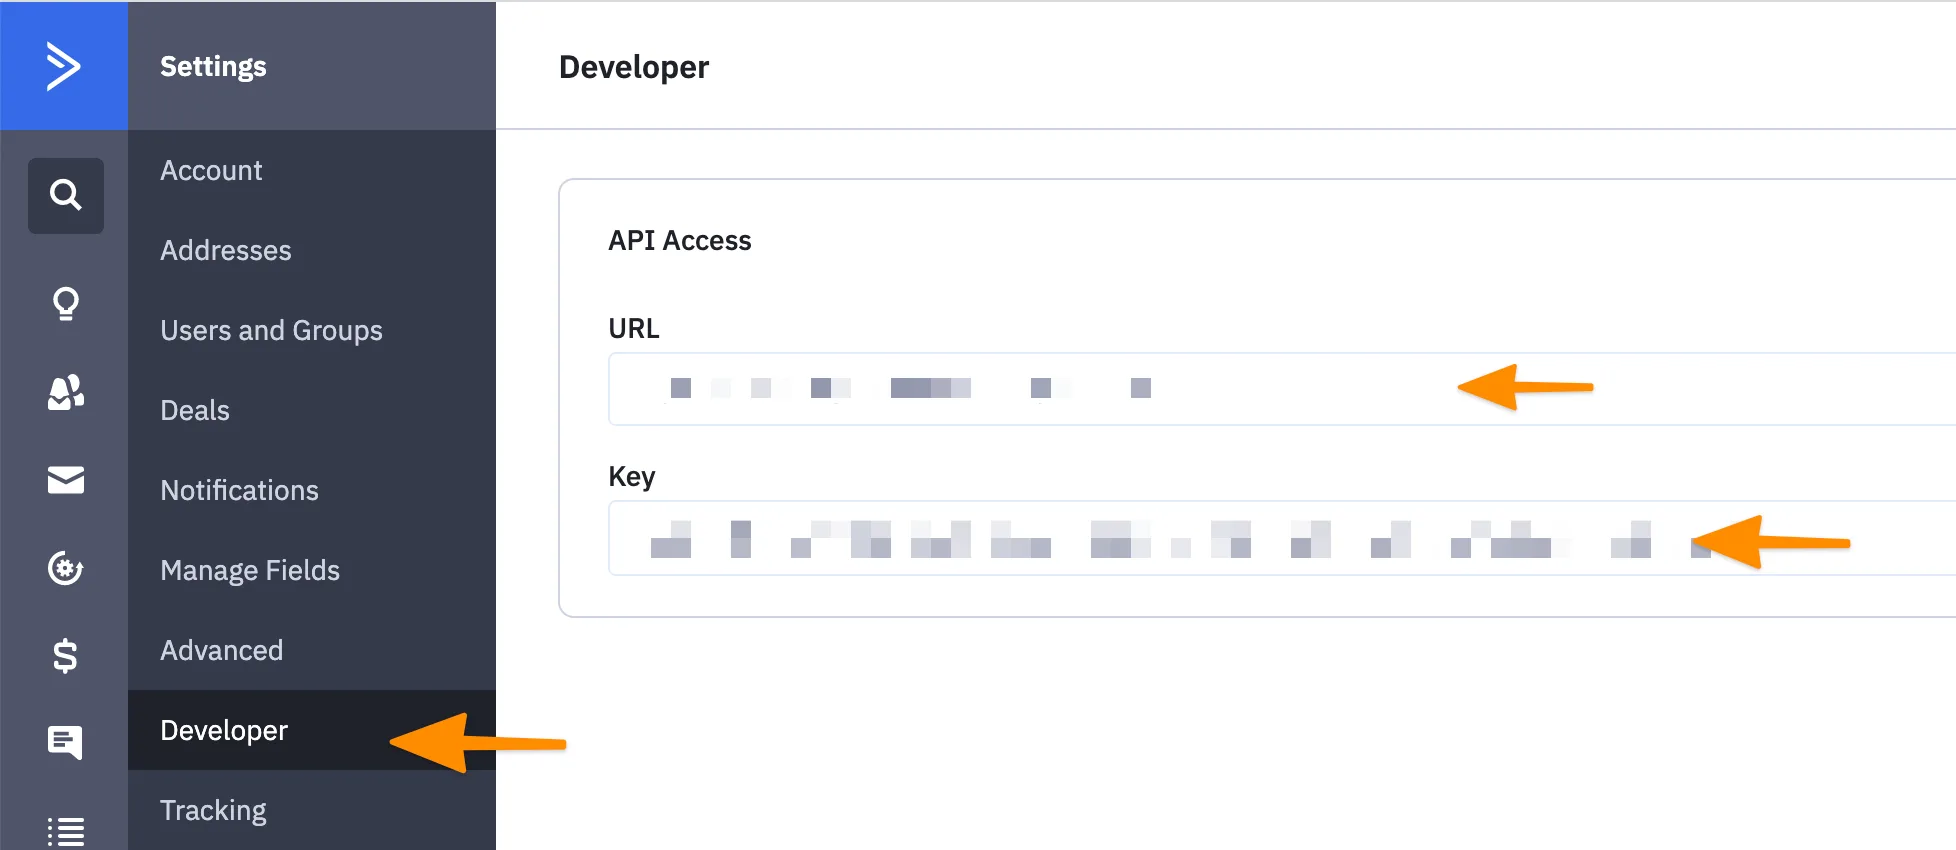
Task: Select the lightbulb ideas icon
Action: (x=64, y=305)
